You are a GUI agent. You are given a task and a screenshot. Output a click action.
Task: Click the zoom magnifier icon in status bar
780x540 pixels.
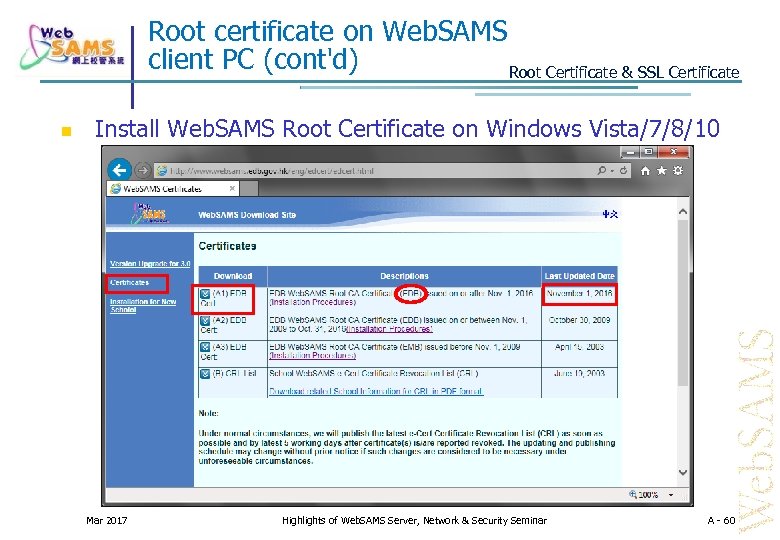point(633,494)
